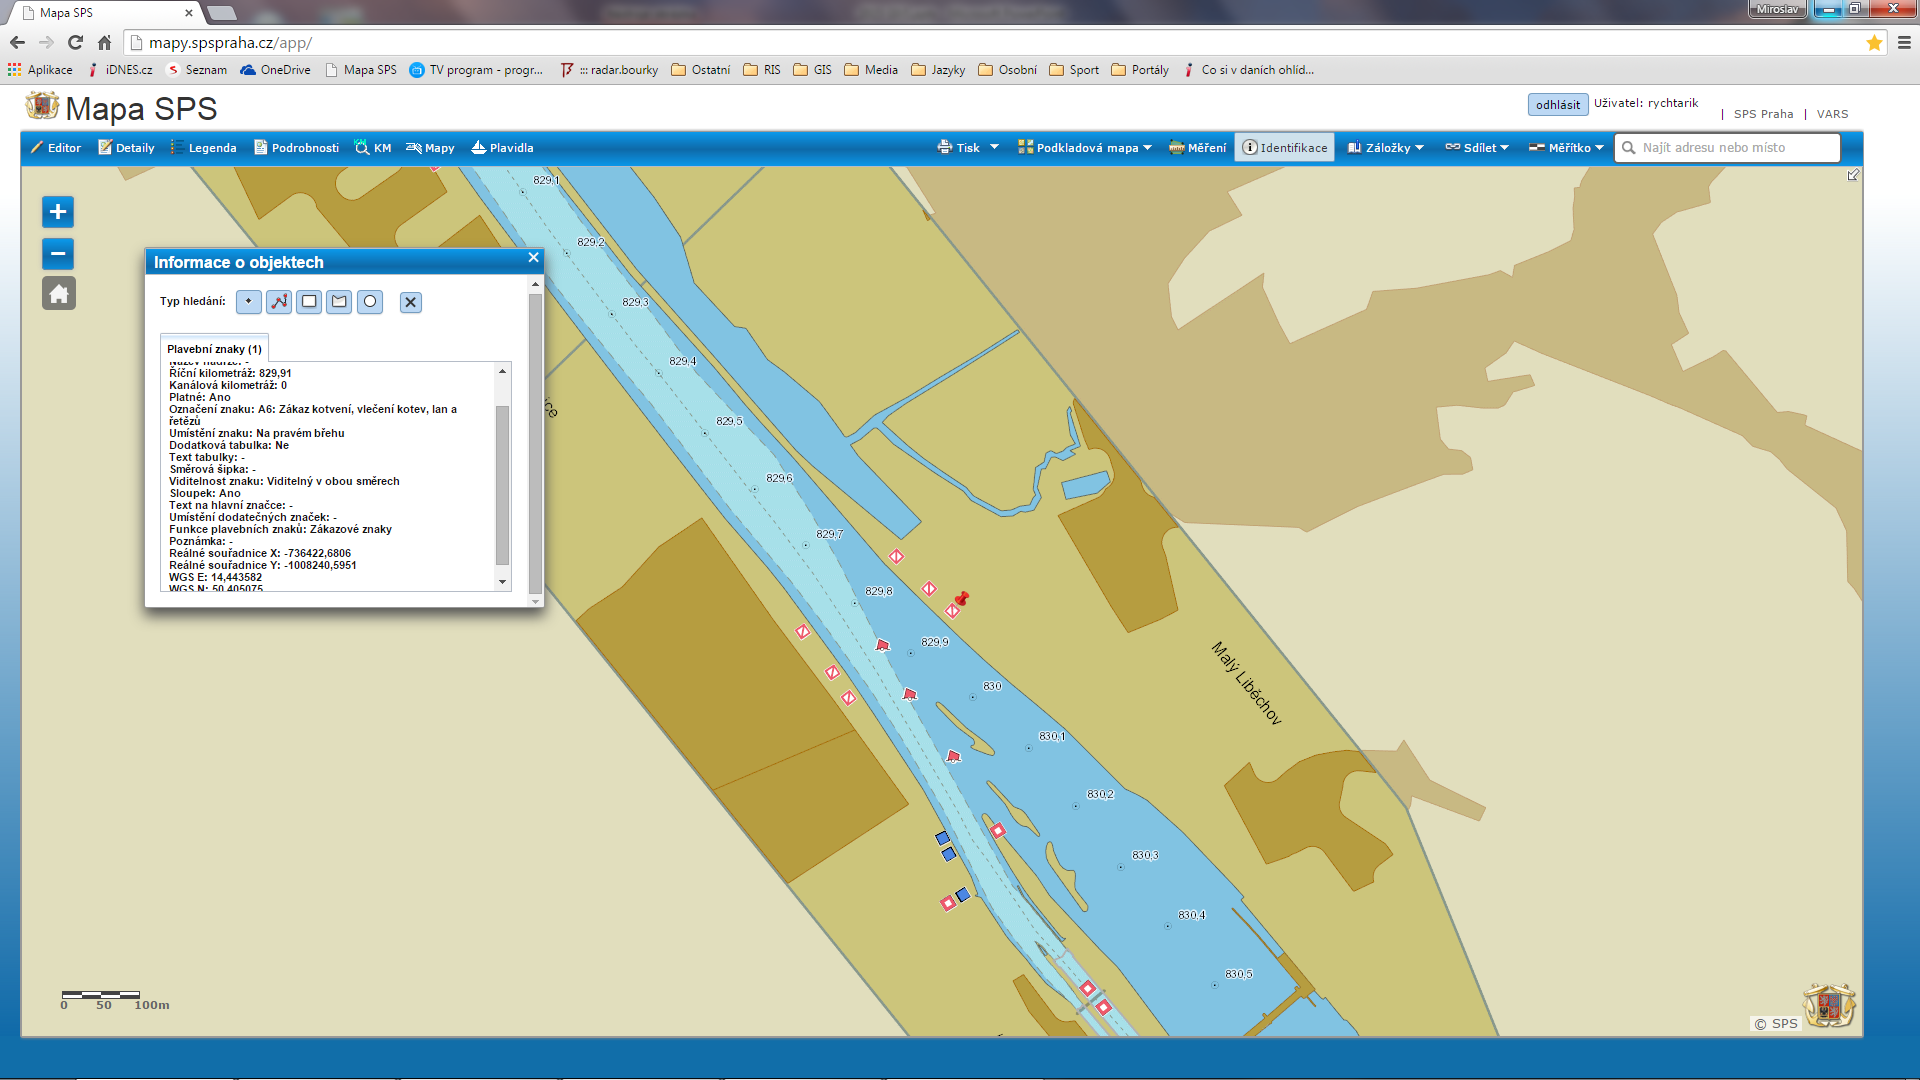This screenshot has height=1080, width=1920.
Task: Open the KM search tool
Action: click(x=373, y=148)
